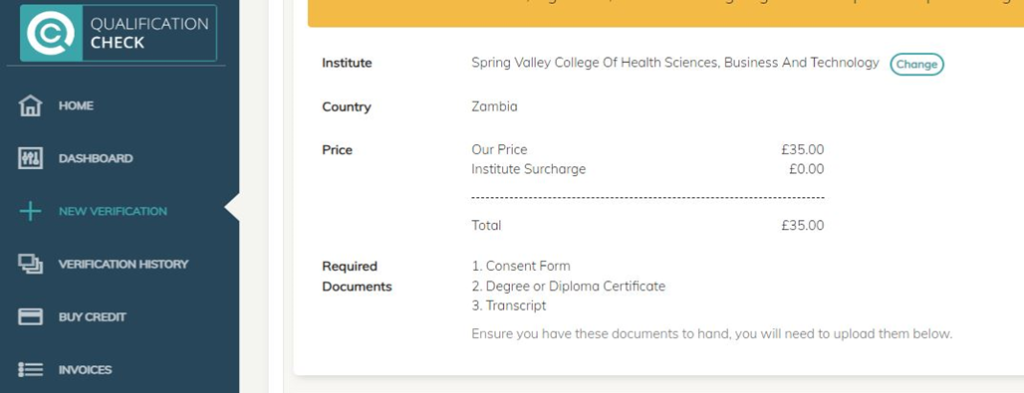The height and width of the screenshot is (393, 1024).
Task: Click the Qualification Check logo text
Action: 150,33
